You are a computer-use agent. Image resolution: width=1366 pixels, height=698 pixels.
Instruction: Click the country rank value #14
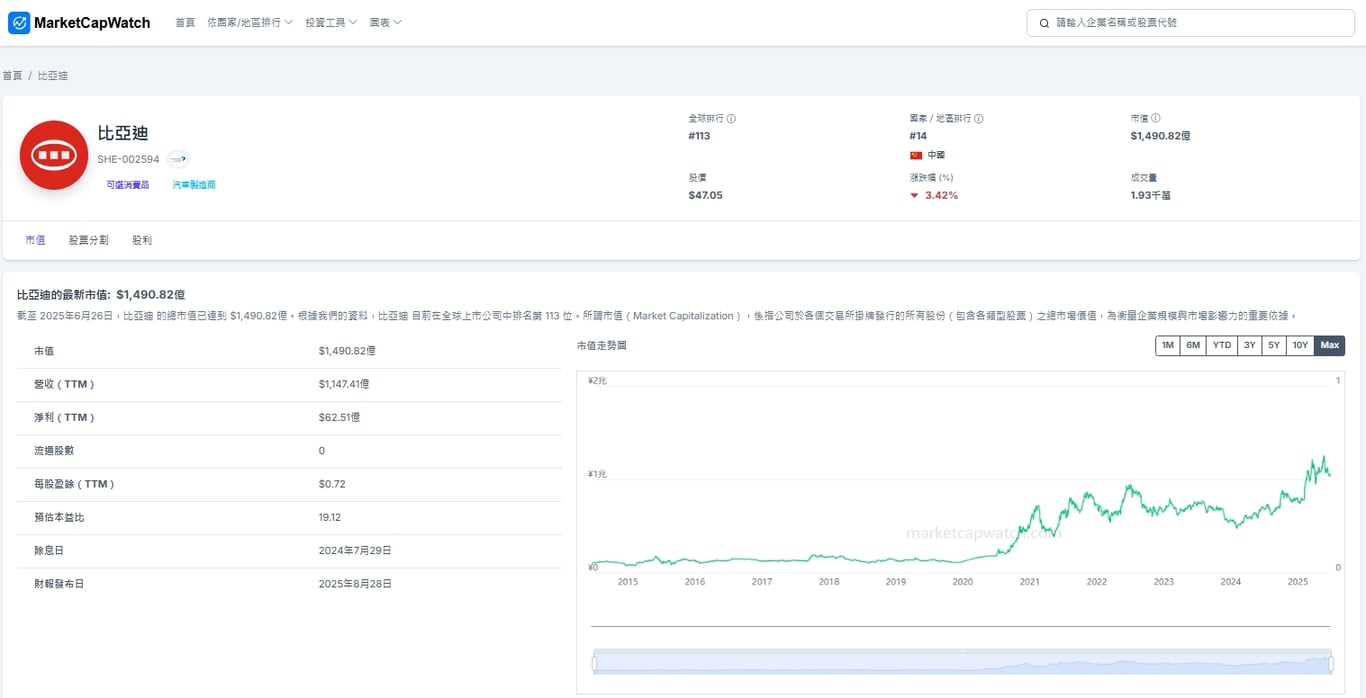[918, 136]
